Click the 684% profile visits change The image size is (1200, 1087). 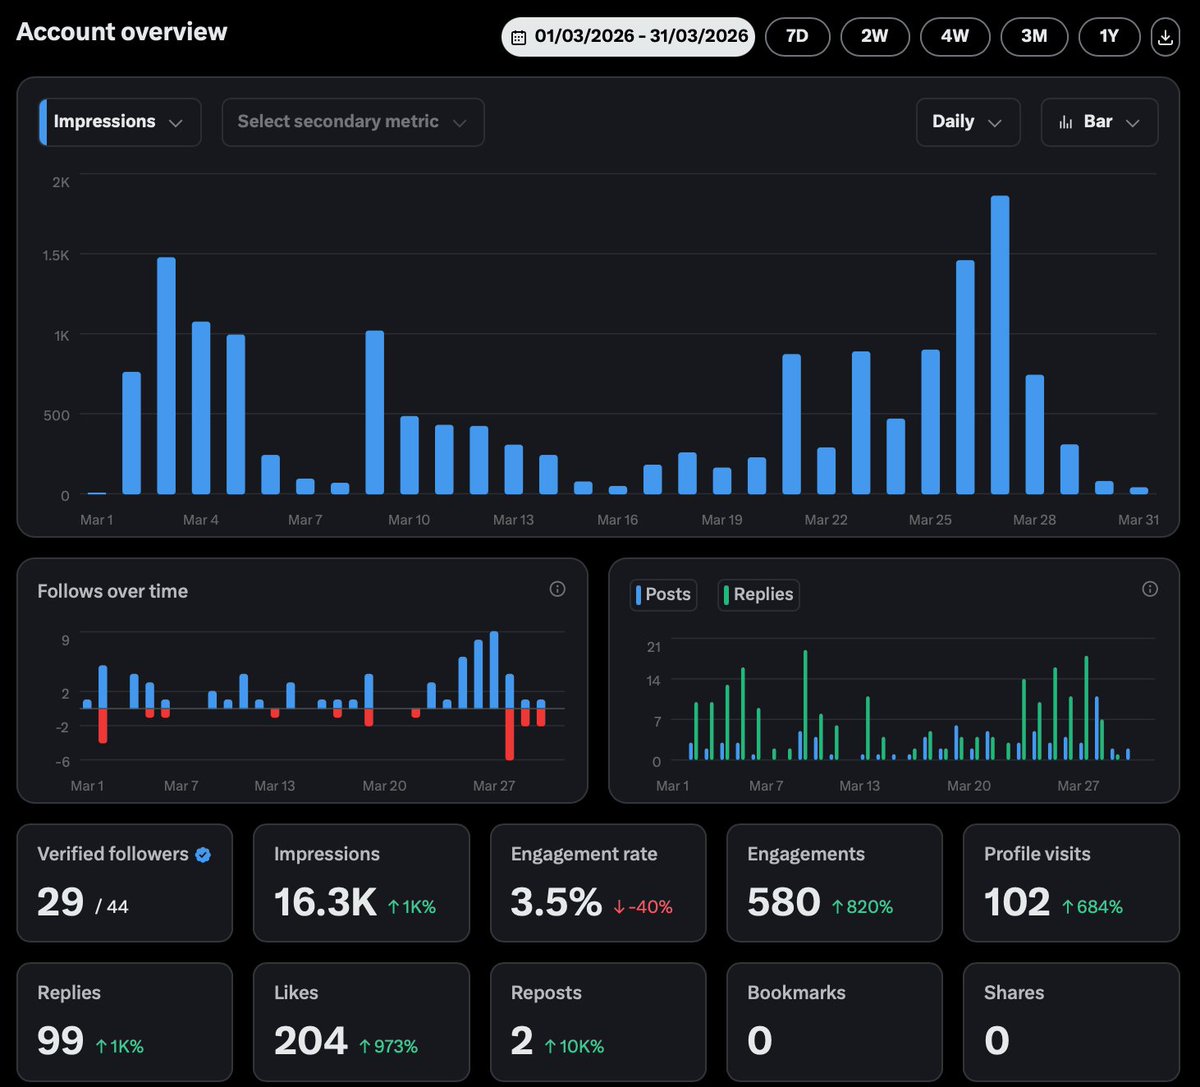click(1092, 907)
